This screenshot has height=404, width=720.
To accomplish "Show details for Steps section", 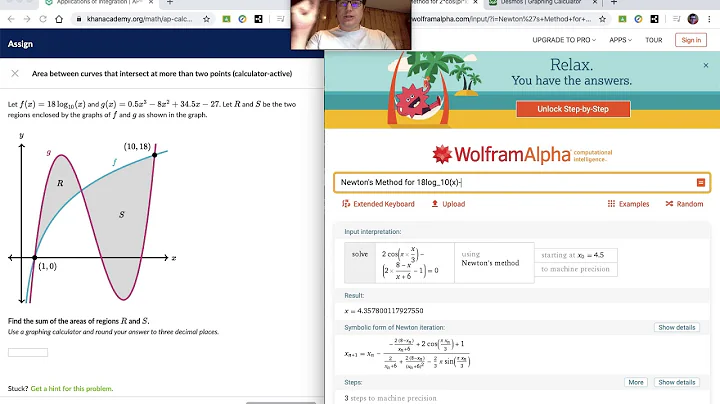I will [x=677, y=382].
